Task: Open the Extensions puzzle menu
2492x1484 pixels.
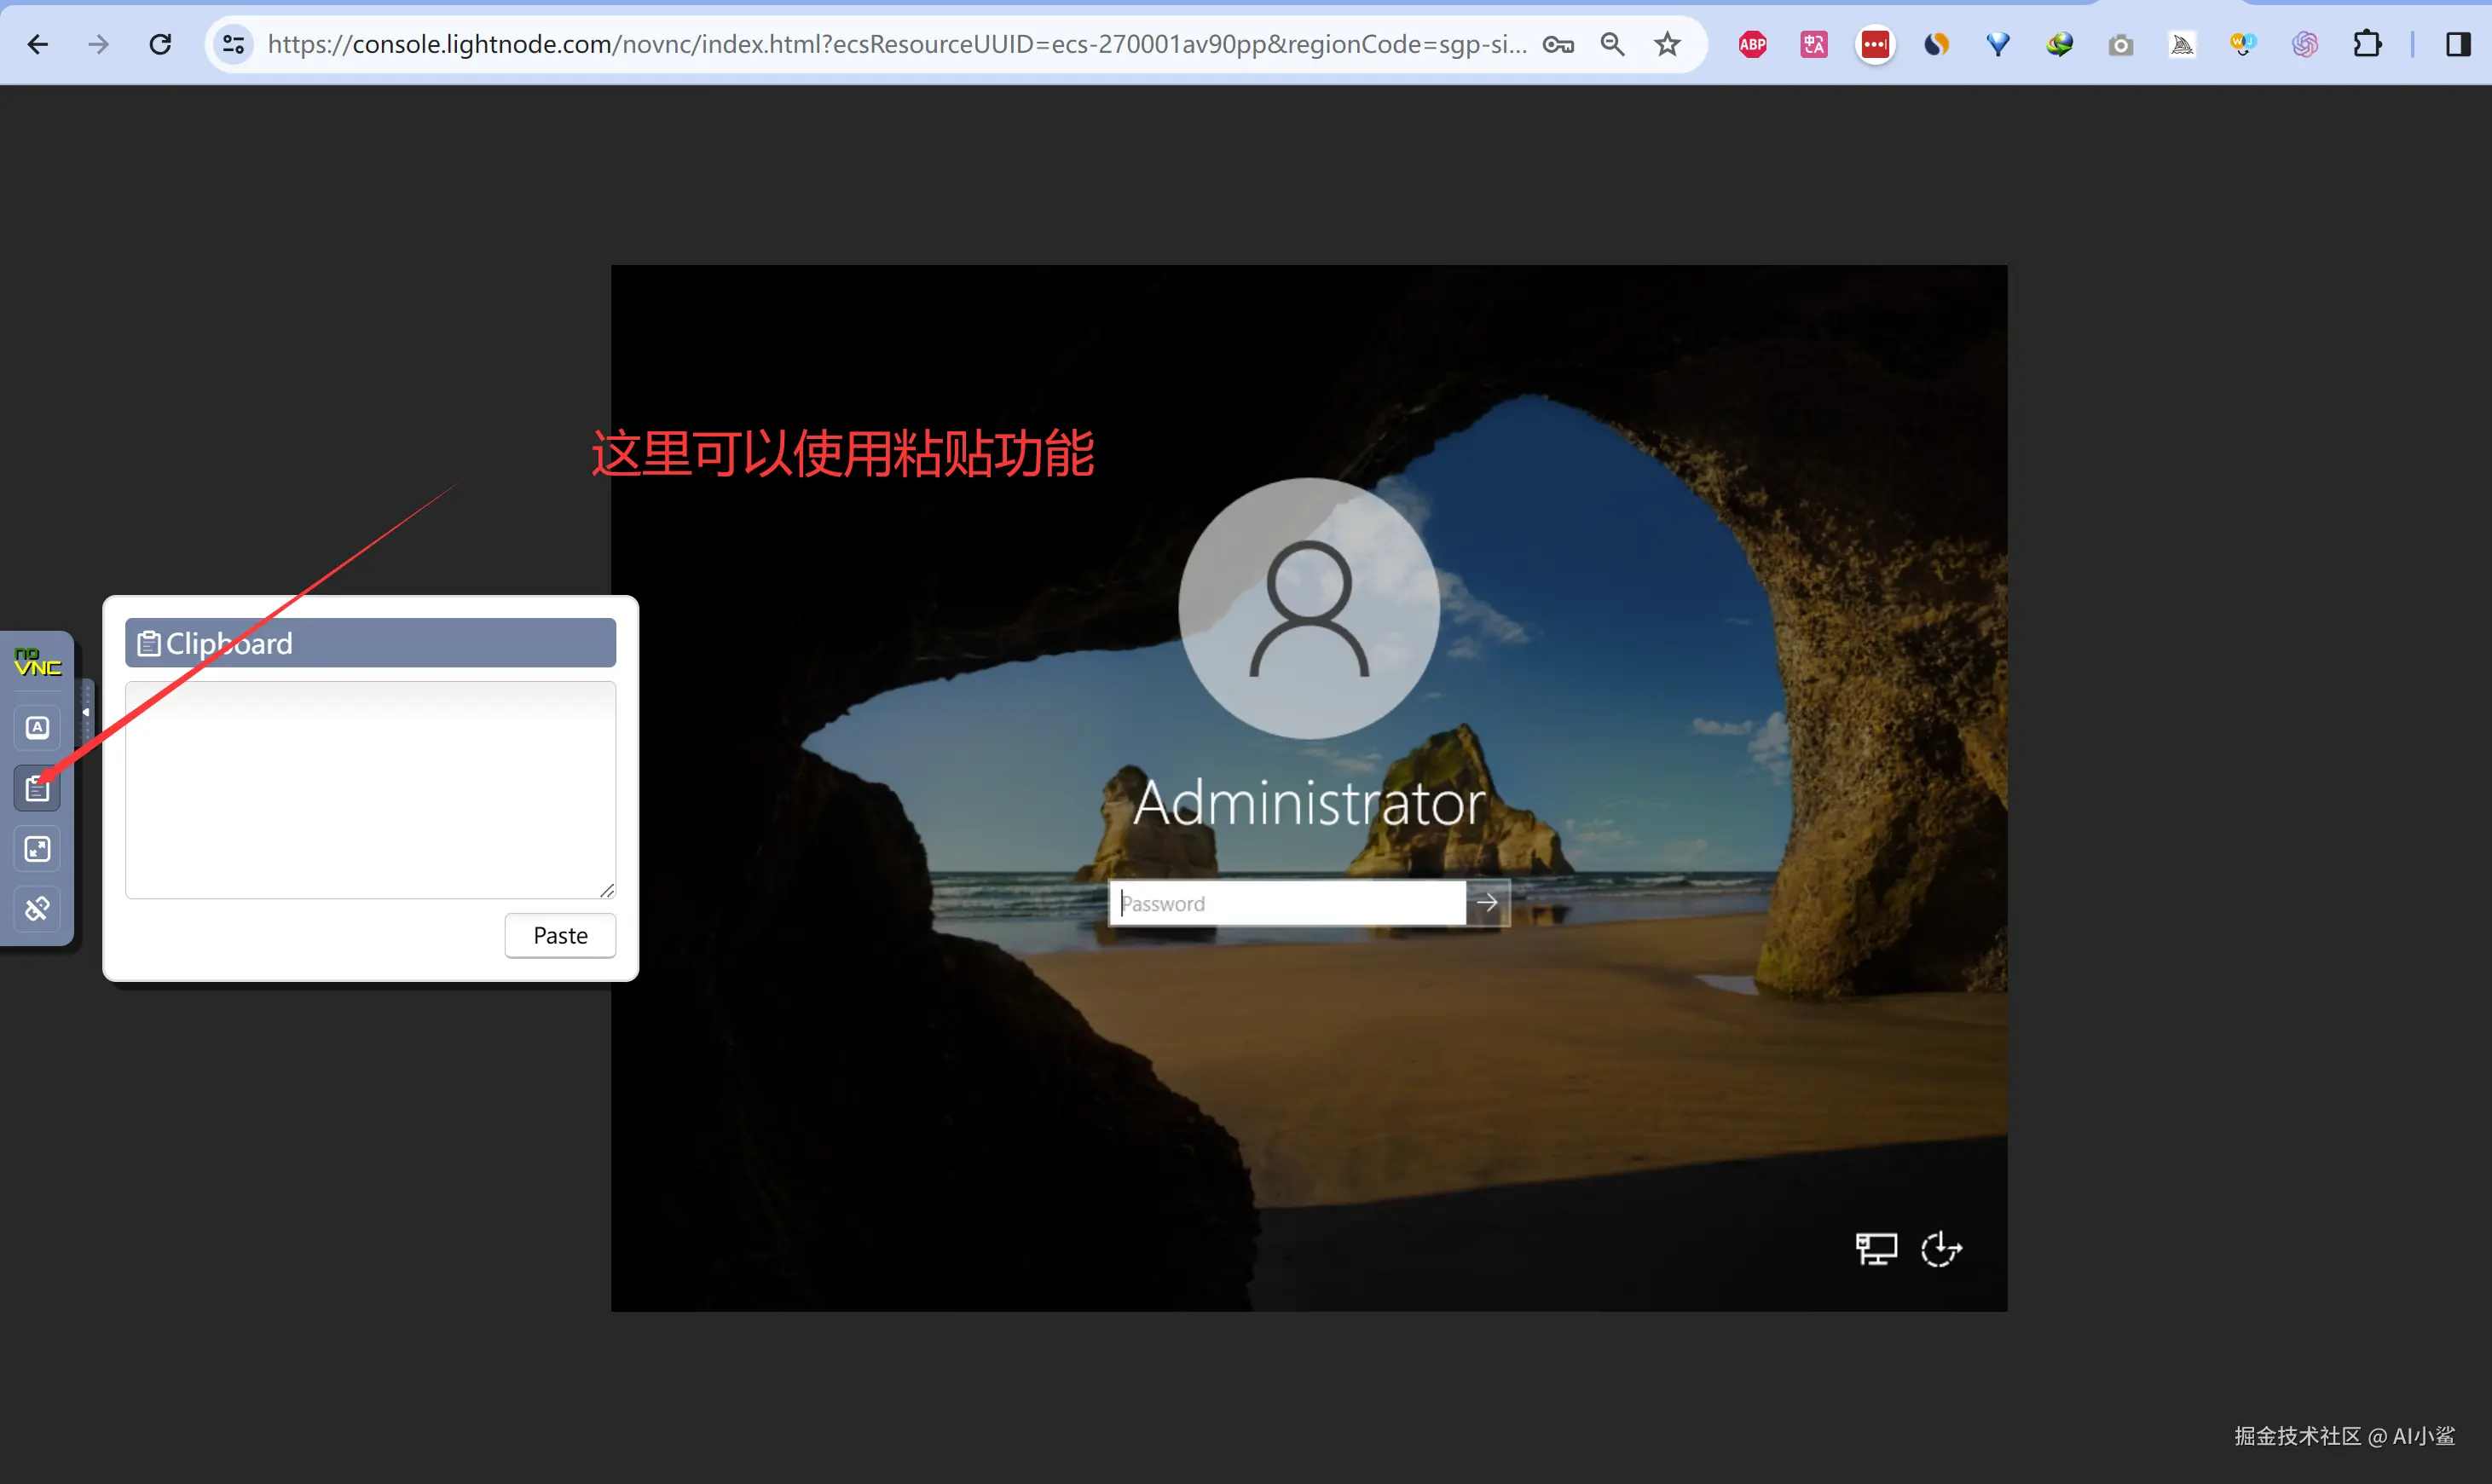Action: [2367, 44]
